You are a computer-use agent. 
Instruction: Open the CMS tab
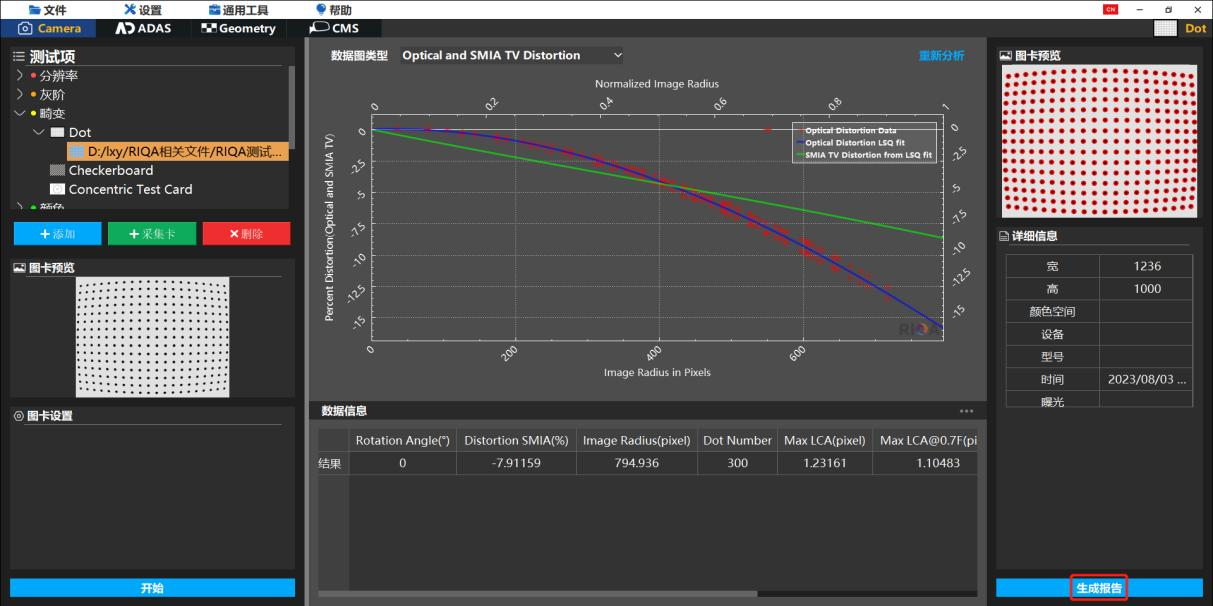tap(334, 28)
